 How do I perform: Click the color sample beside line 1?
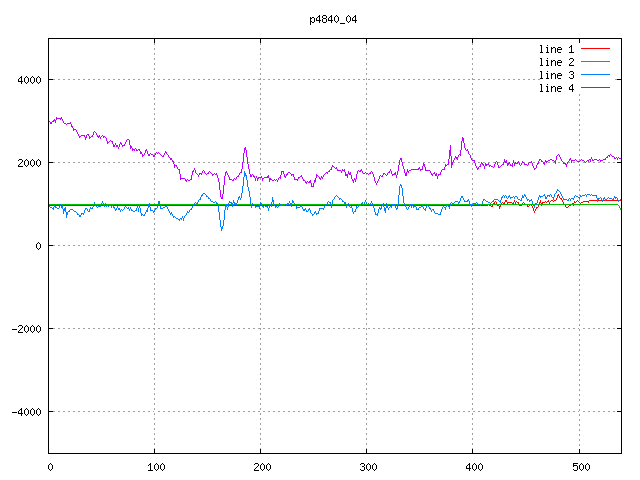595,48
